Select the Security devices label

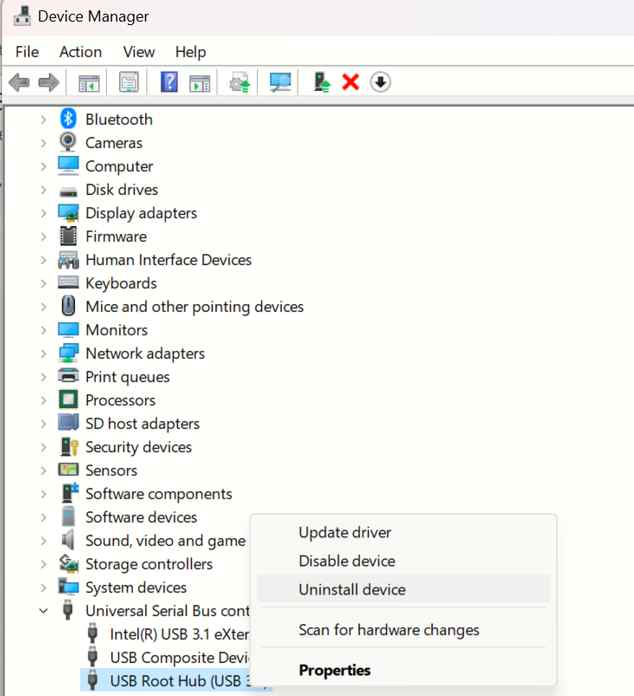tap(139, 447)
